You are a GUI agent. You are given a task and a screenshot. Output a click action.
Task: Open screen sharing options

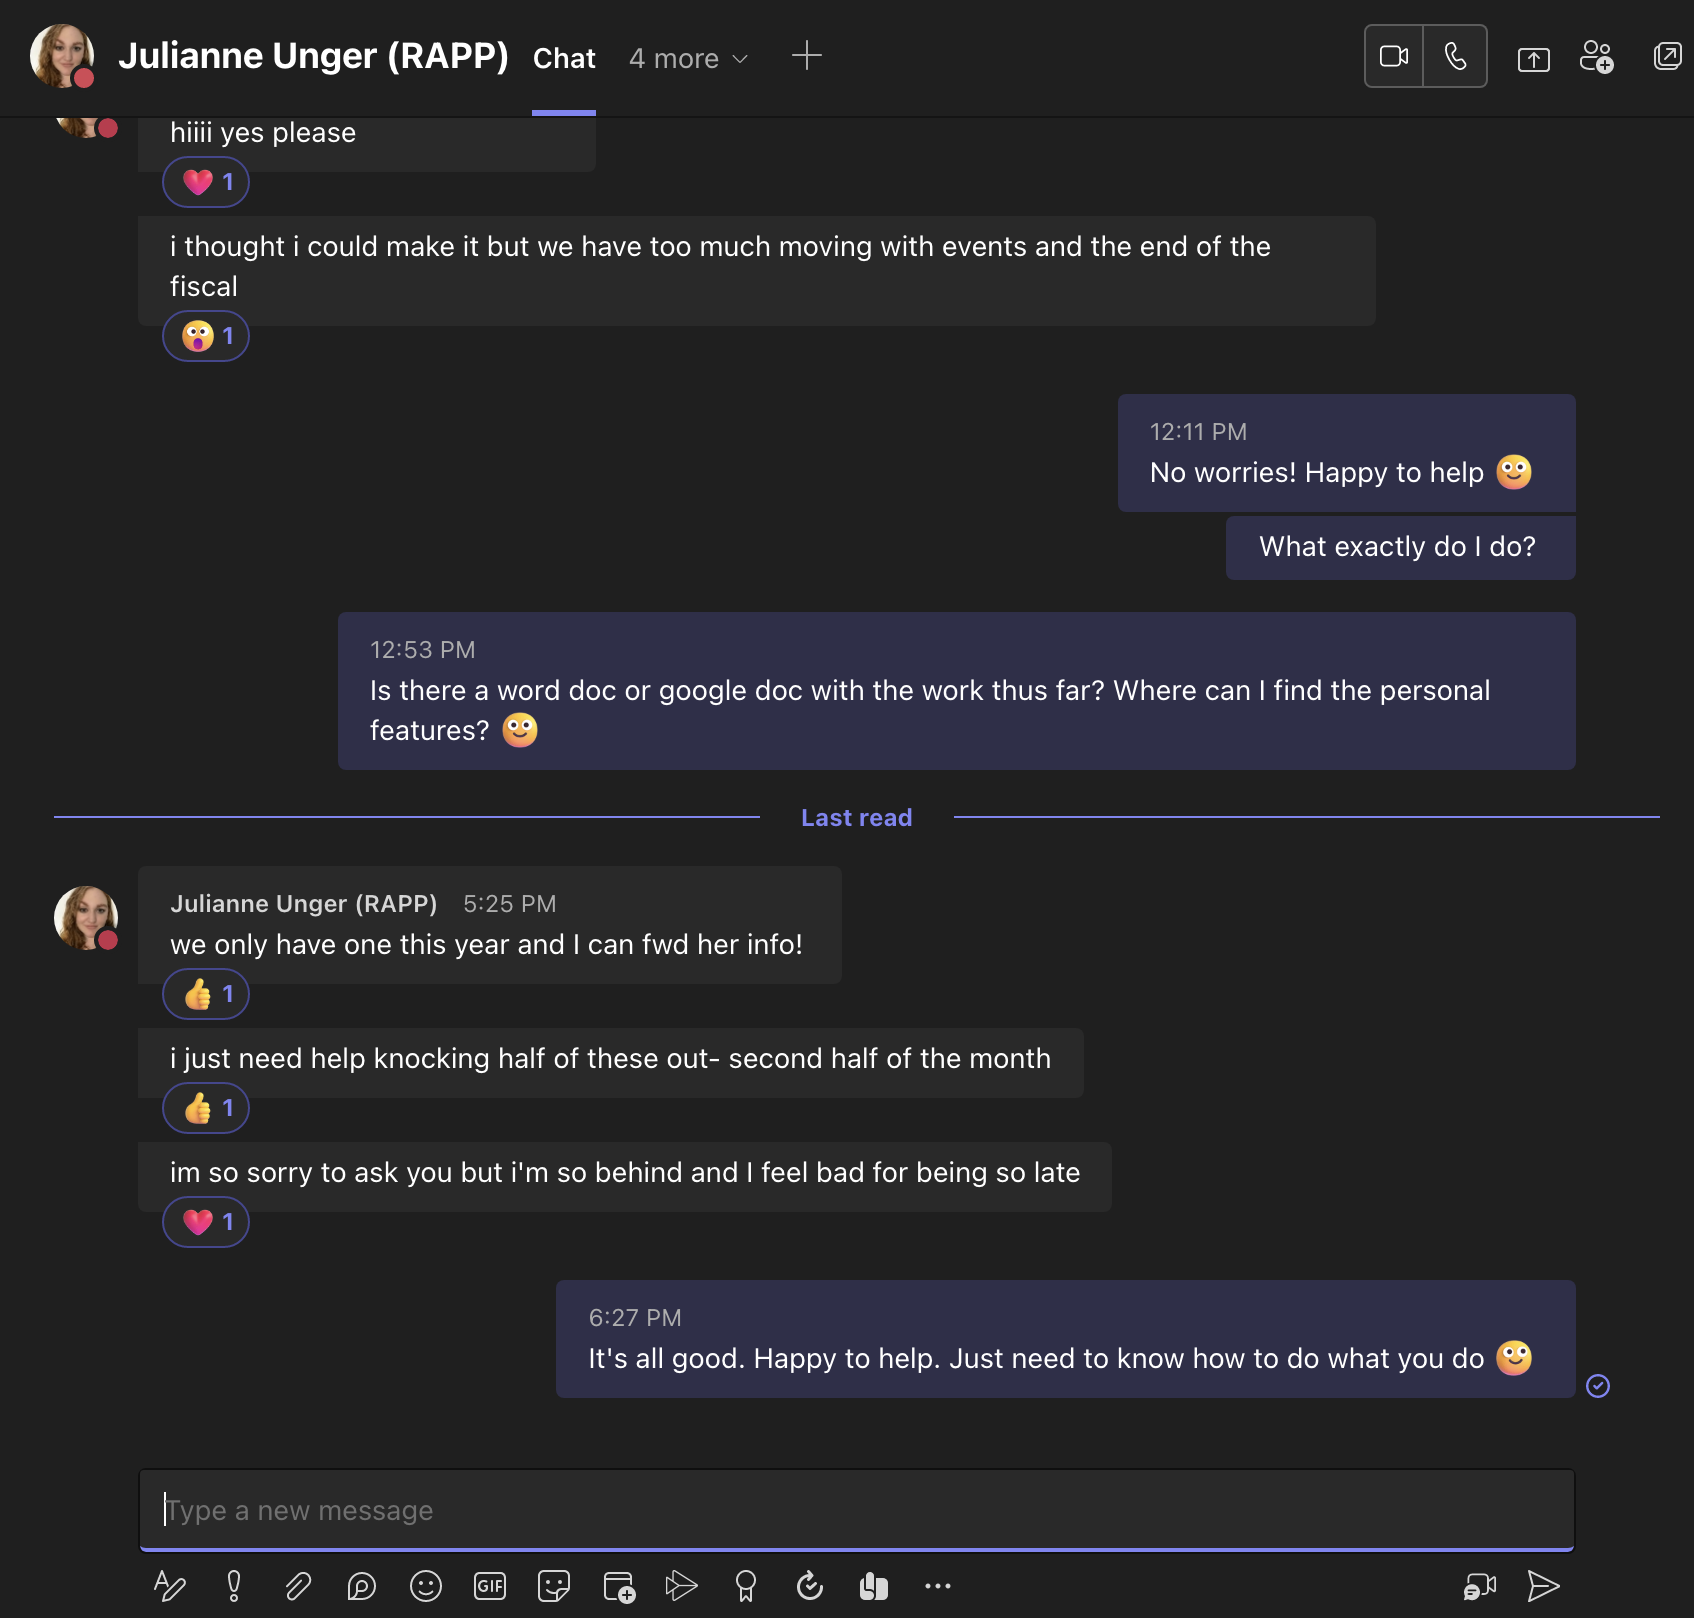point(1533,57)
